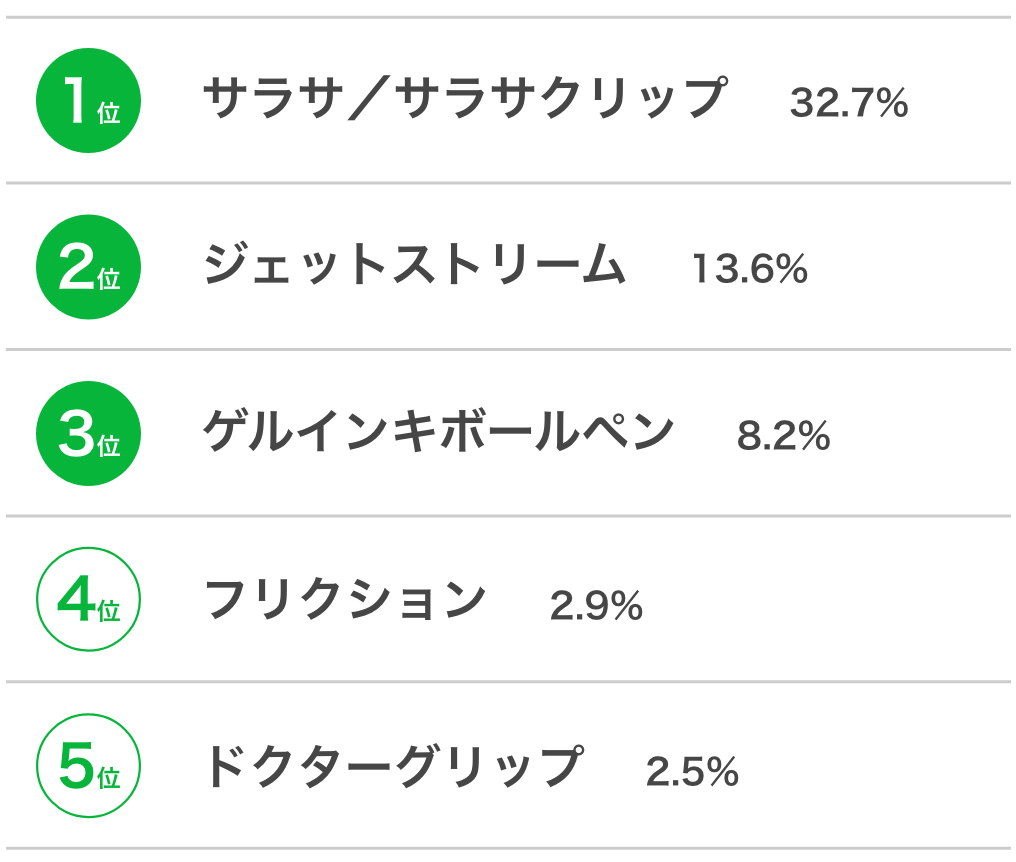
Task: Select the ジェットストリーム product name
Action: click(414, 264)
